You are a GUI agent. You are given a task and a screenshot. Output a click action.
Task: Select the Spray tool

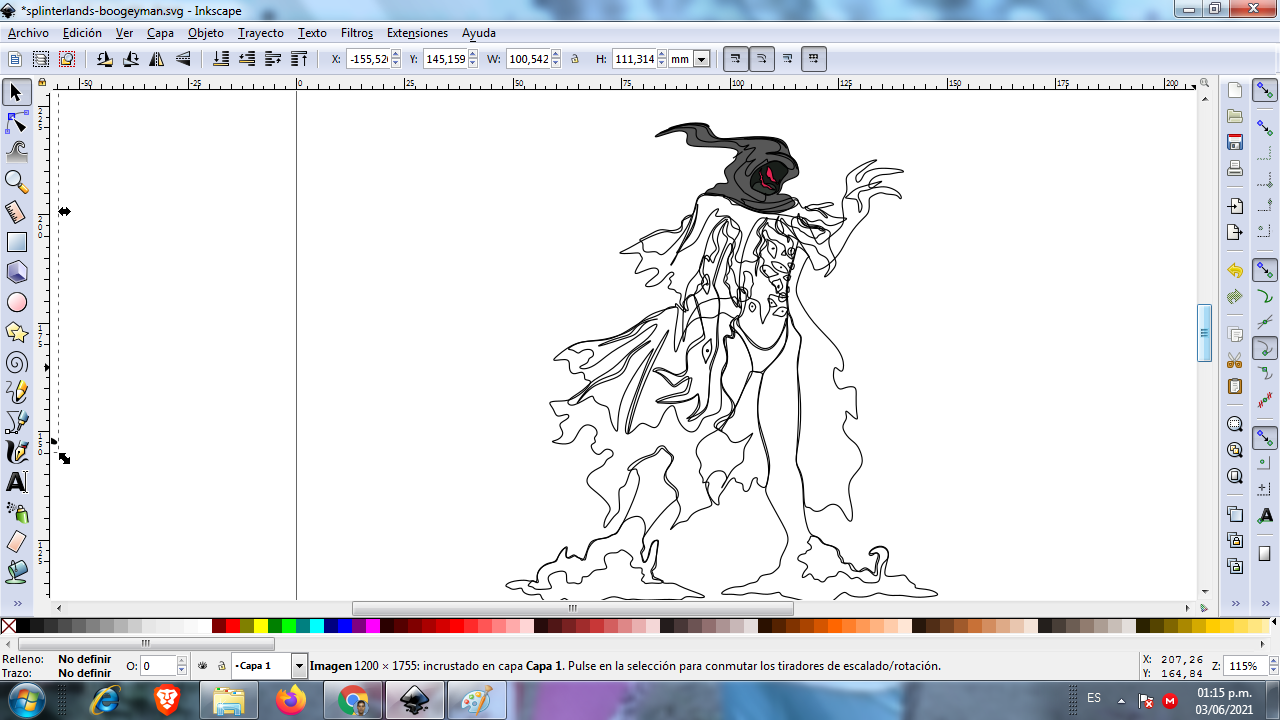(16, 512)
